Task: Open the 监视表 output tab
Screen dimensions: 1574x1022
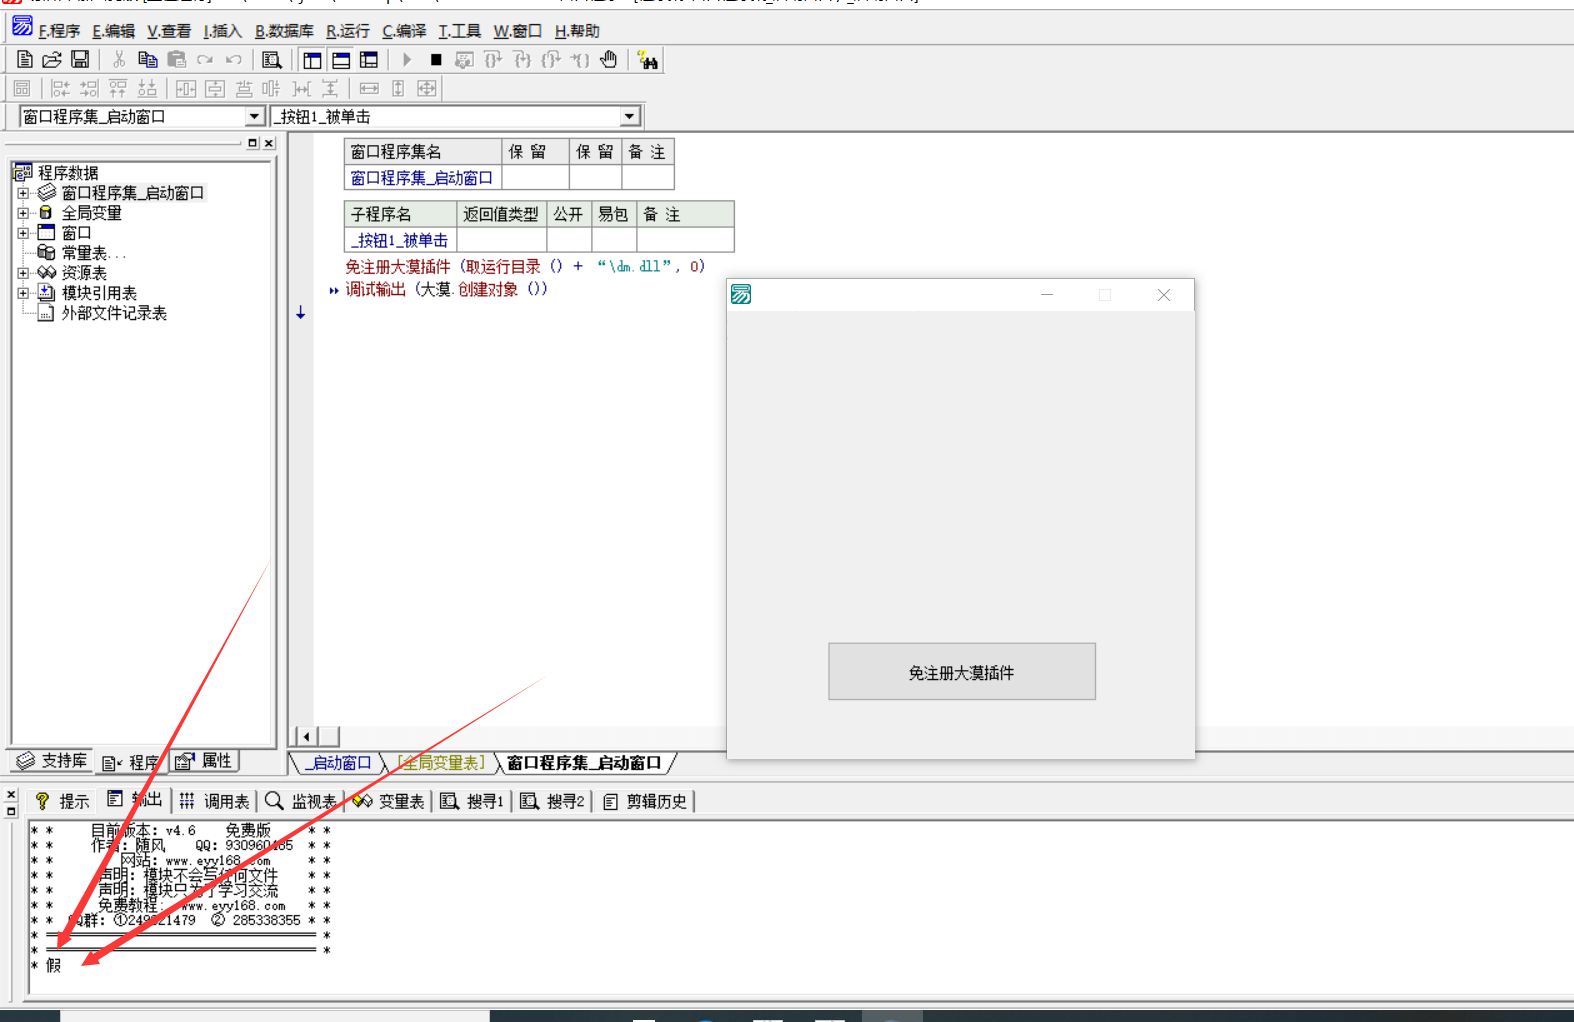Action: tap(301, 801)
